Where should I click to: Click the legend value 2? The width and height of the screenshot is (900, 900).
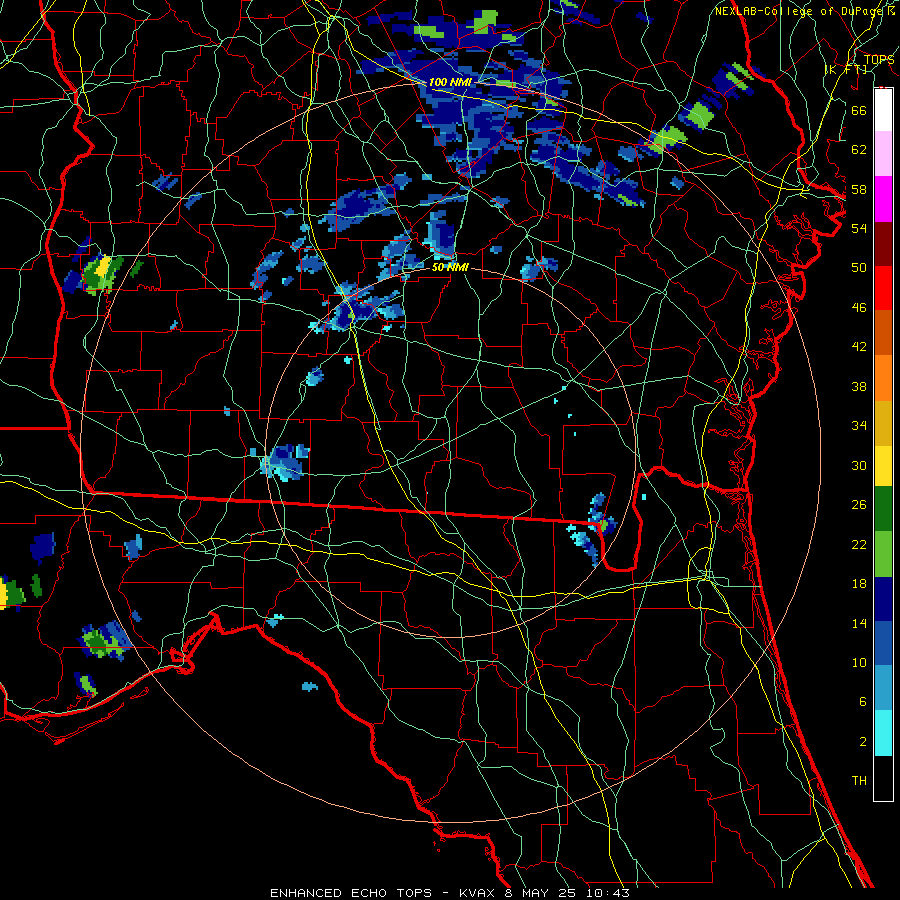862,742
